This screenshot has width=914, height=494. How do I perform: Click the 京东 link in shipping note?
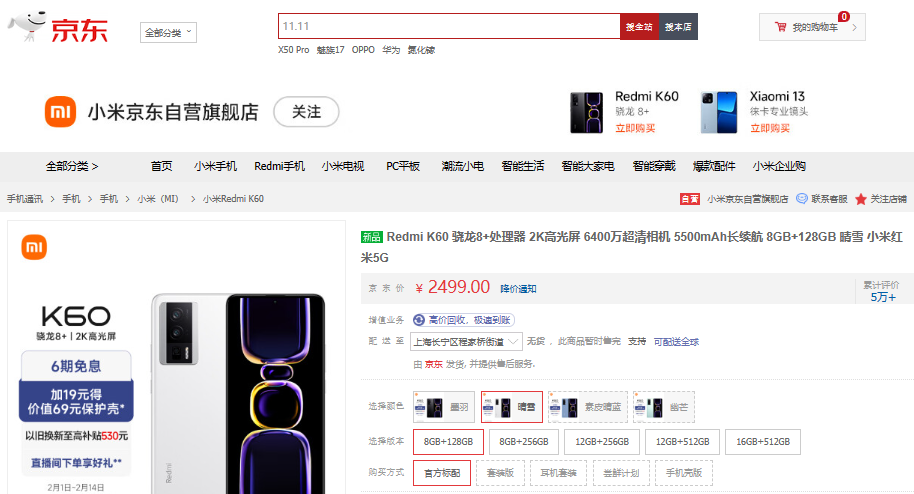[x=434, y=364]
